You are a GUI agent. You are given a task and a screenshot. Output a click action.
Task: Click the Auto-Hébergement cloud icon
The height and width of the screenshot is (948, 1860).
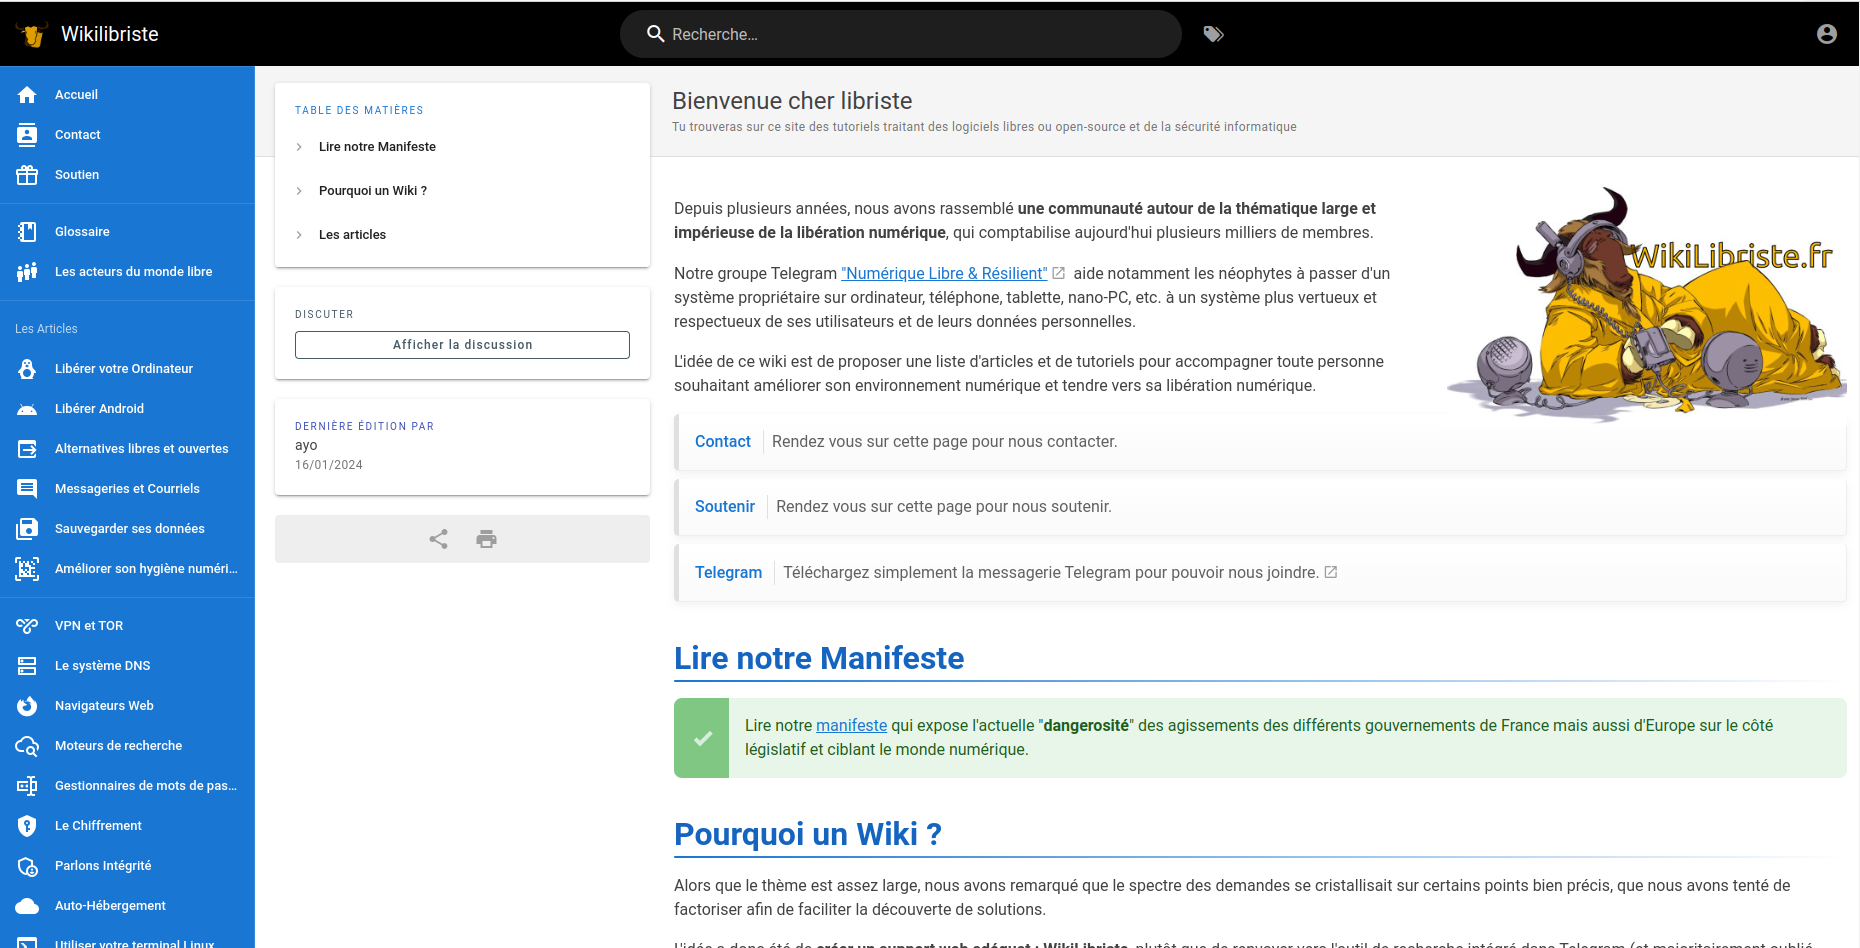(x=27, y=906)
